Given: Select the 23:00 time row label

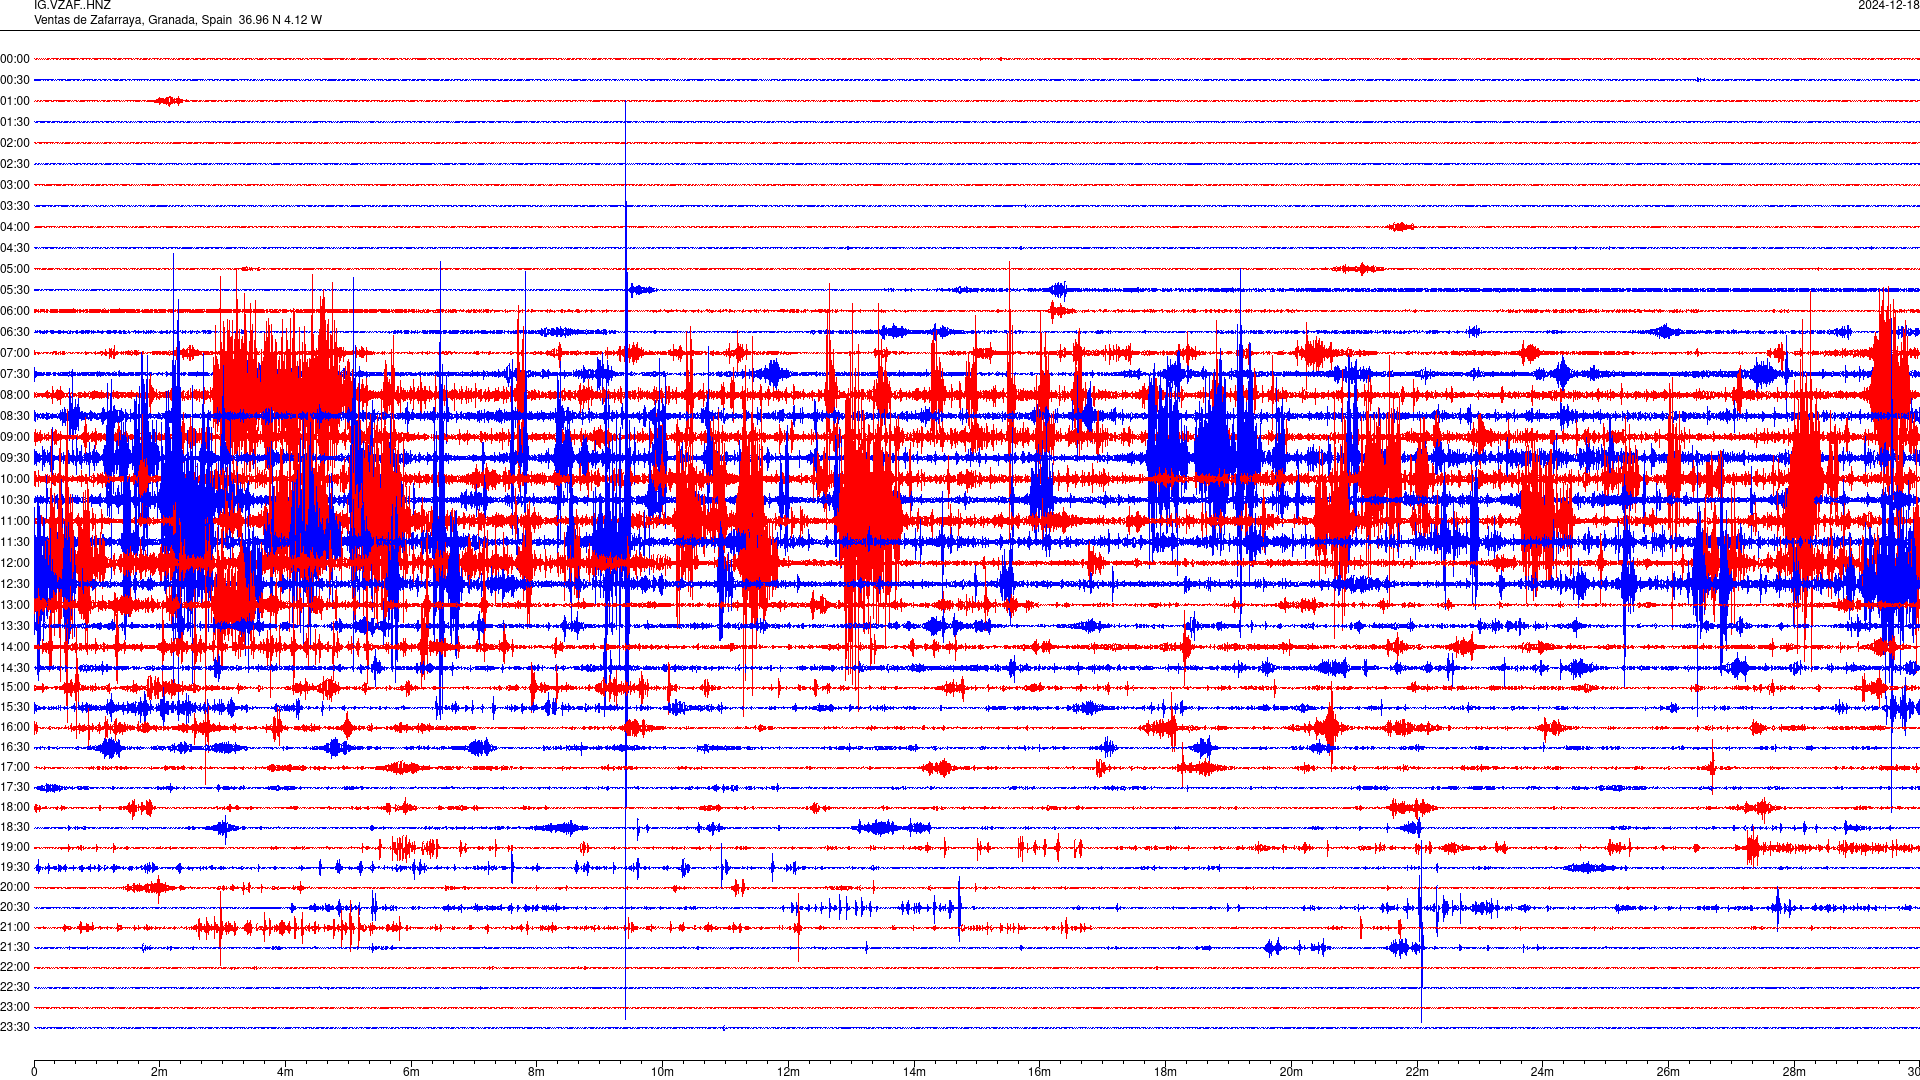Looking at the screenshot, I should tap(15, 1007).
